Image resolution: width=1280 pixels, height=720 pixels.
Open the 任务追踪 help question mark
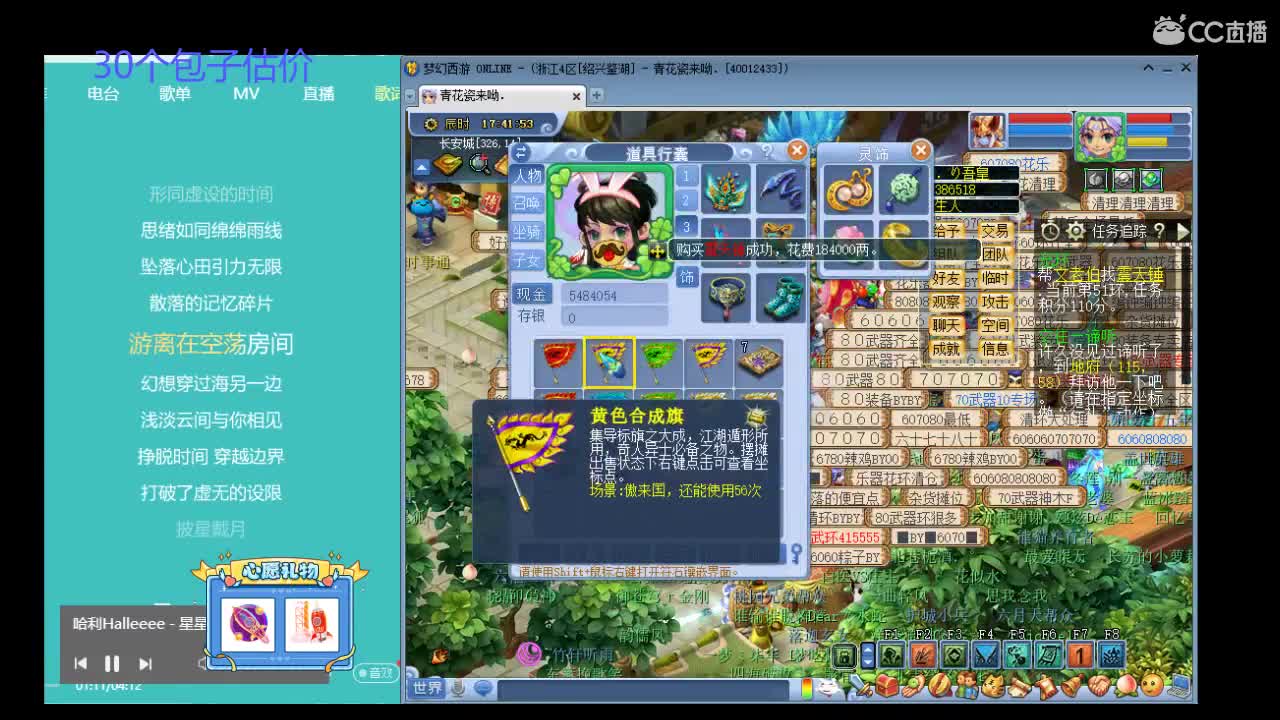[x=1159, y=231]
